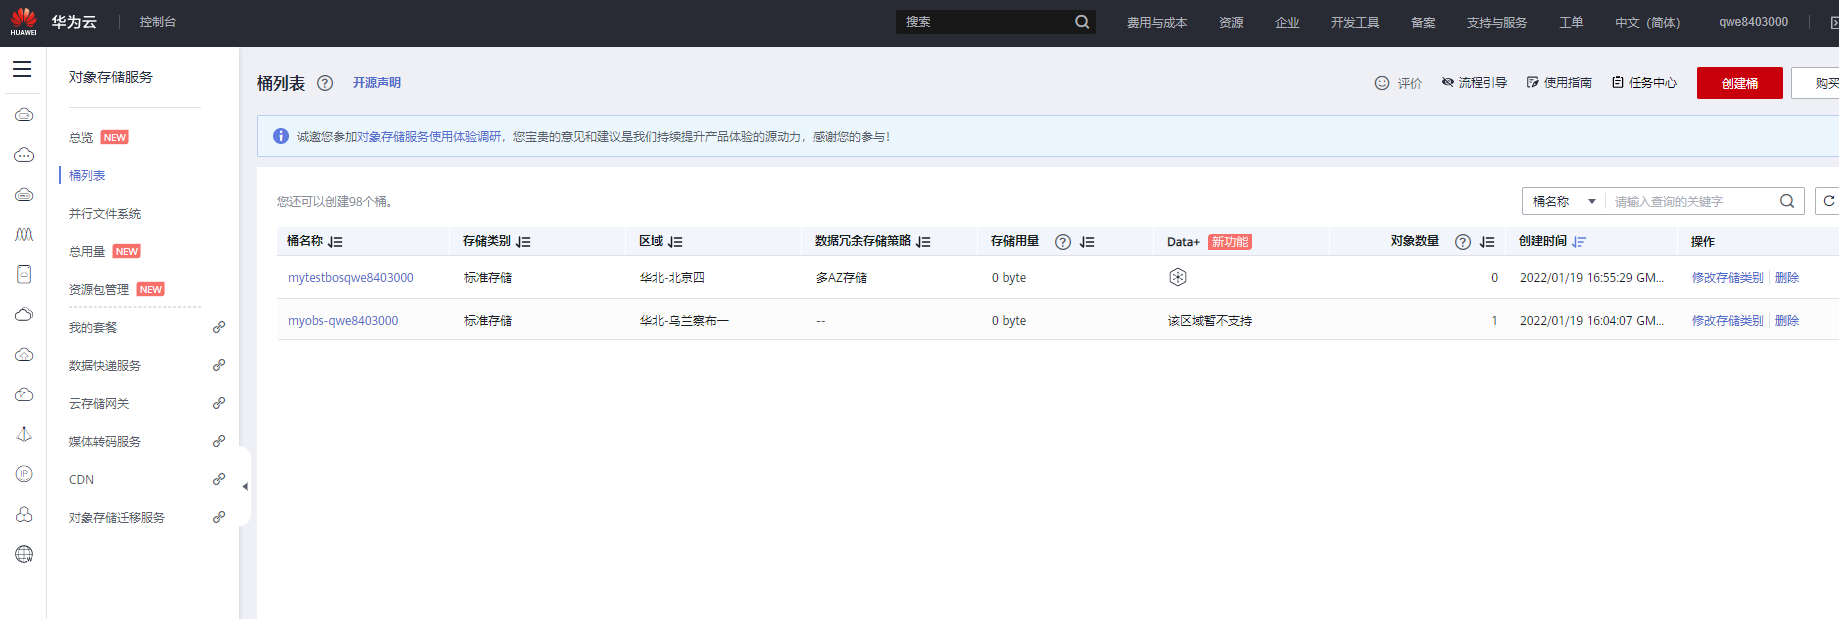The height and width of the screenshot is (619, 1839).
Task: Click the external link icon beside CDN
Action: click(x=219, y=479)
